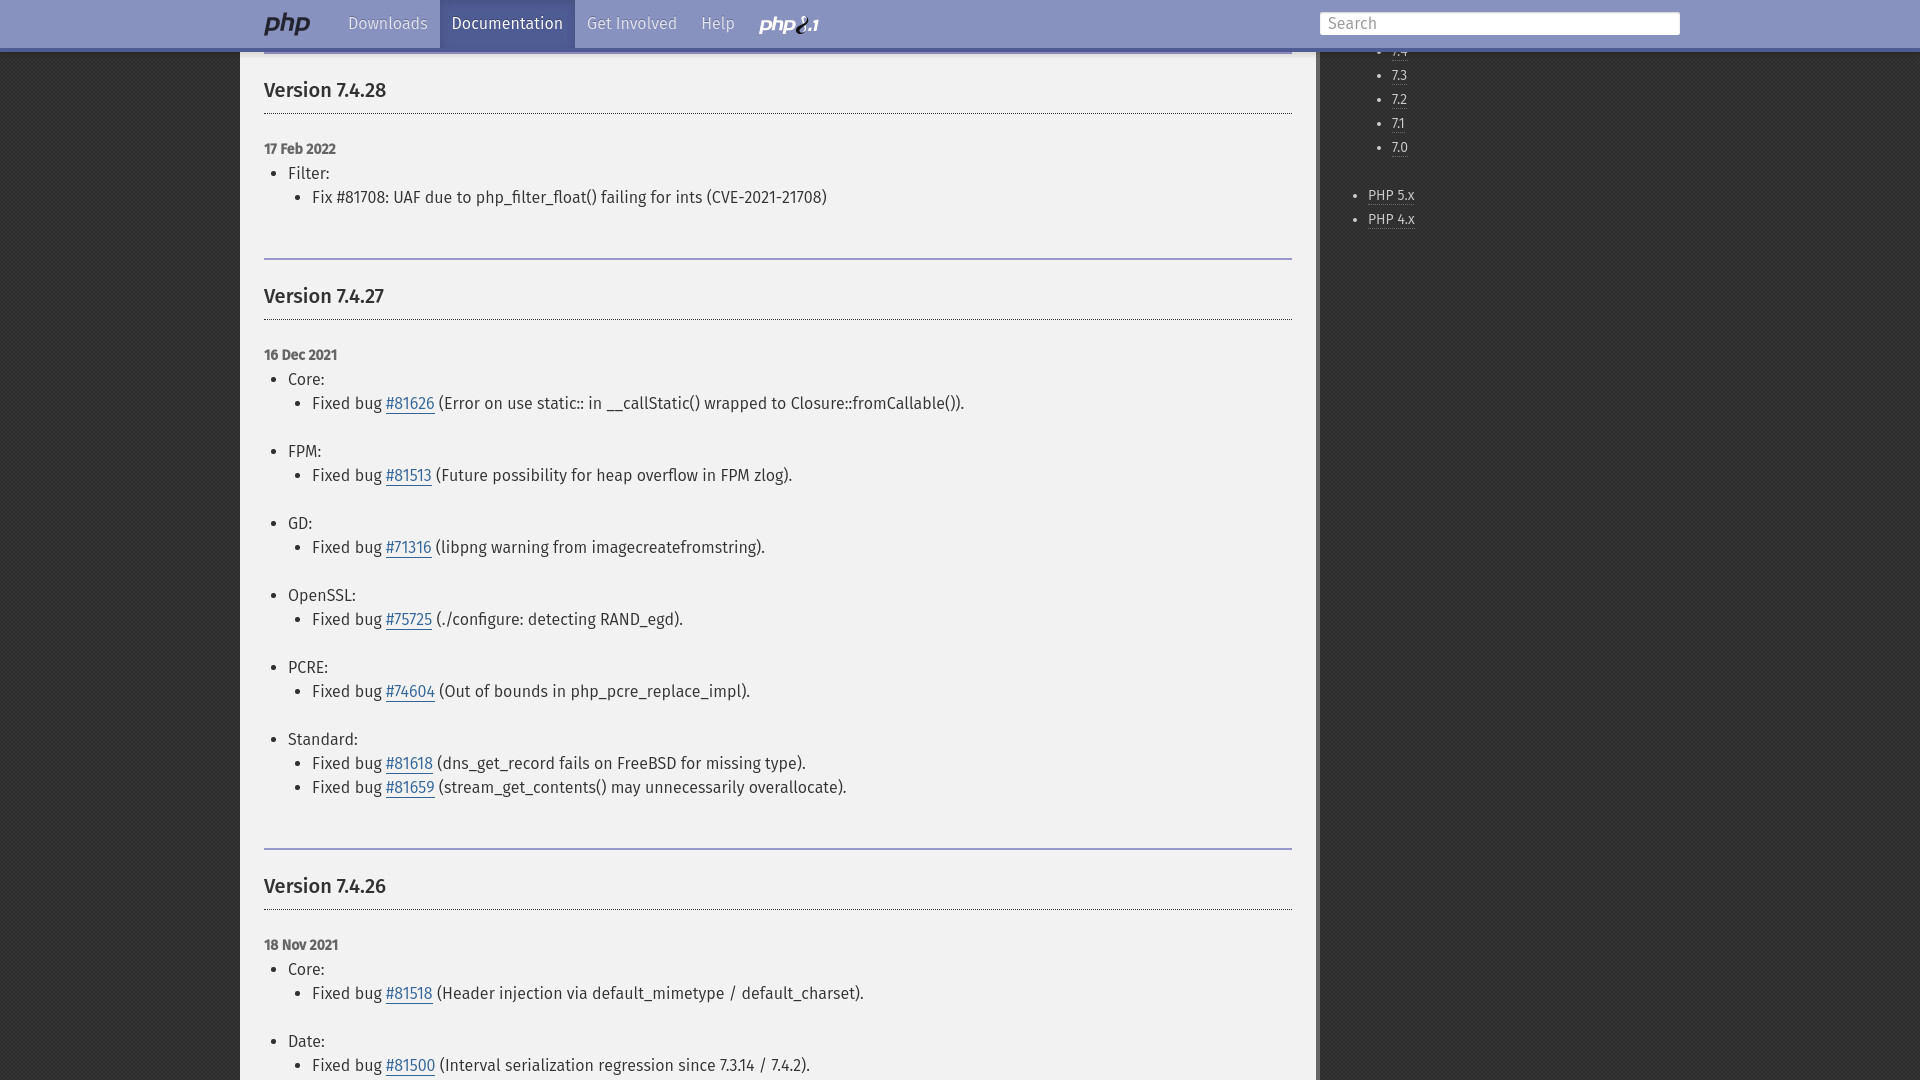Click the Version 7.4.26 heading

click(x=325, y=887)
